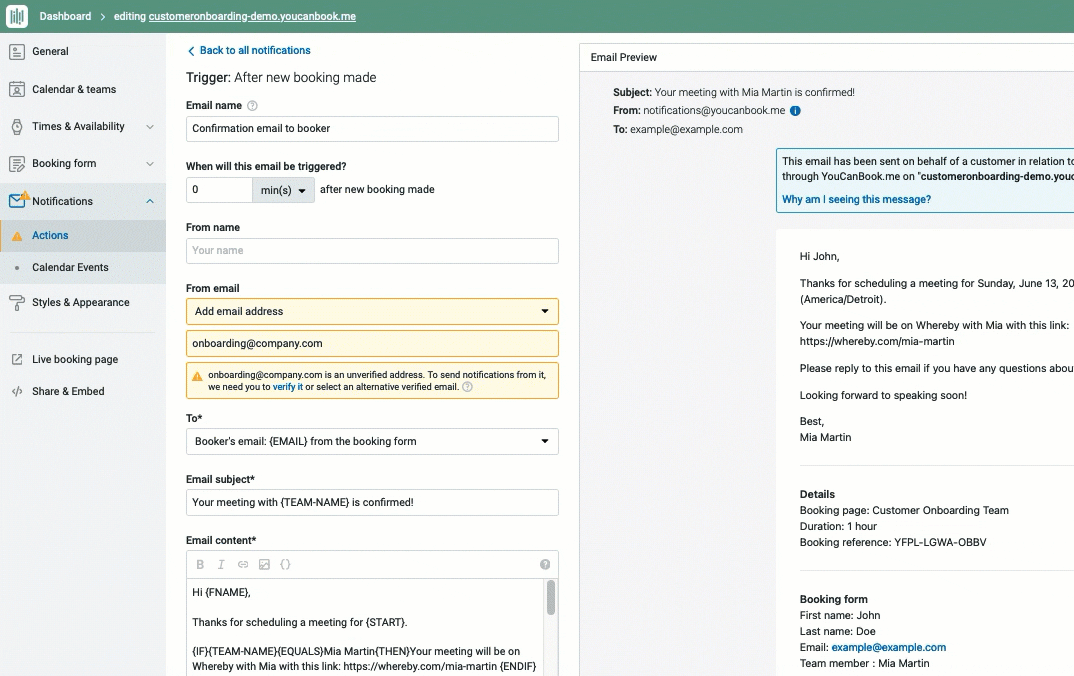Click inside the email content text area

[x=365, y=627]
